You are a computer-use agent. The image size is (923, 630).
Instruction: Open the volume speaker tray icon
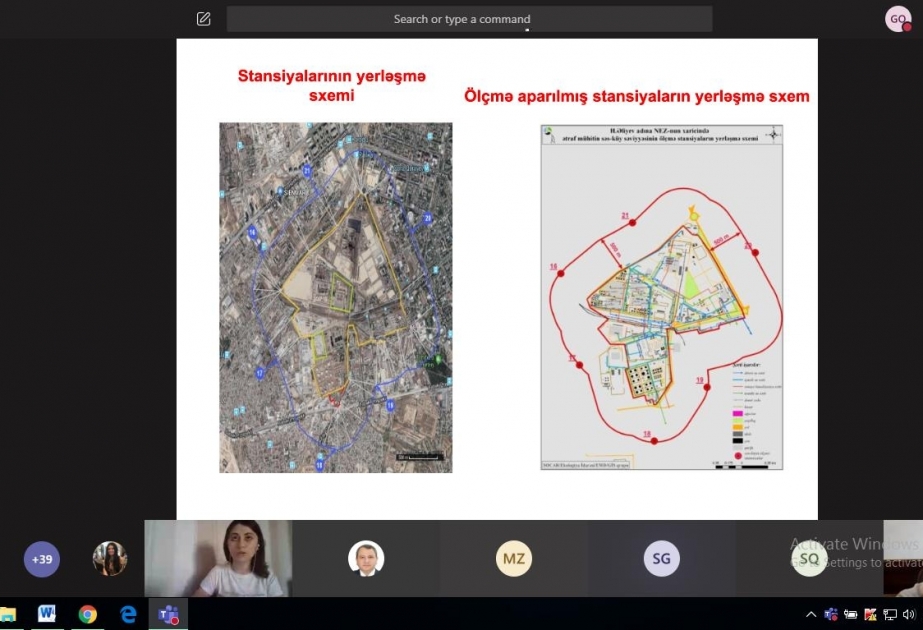909,615
